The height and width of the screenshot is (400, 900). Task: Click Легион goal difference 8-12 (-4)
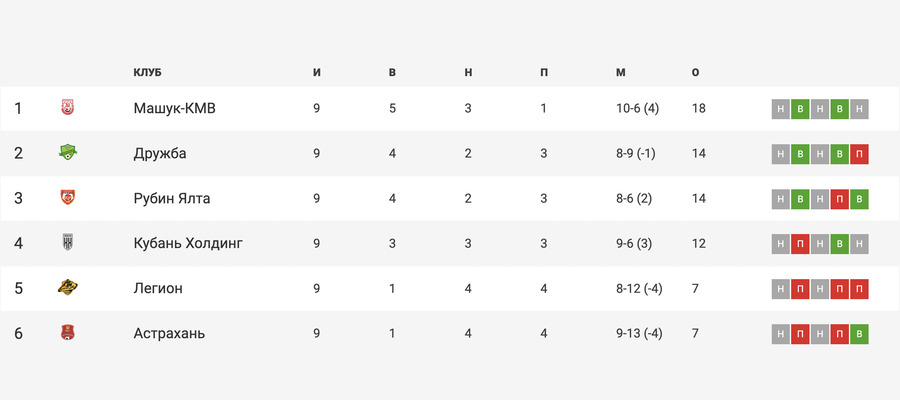click(x=639, y=288)
